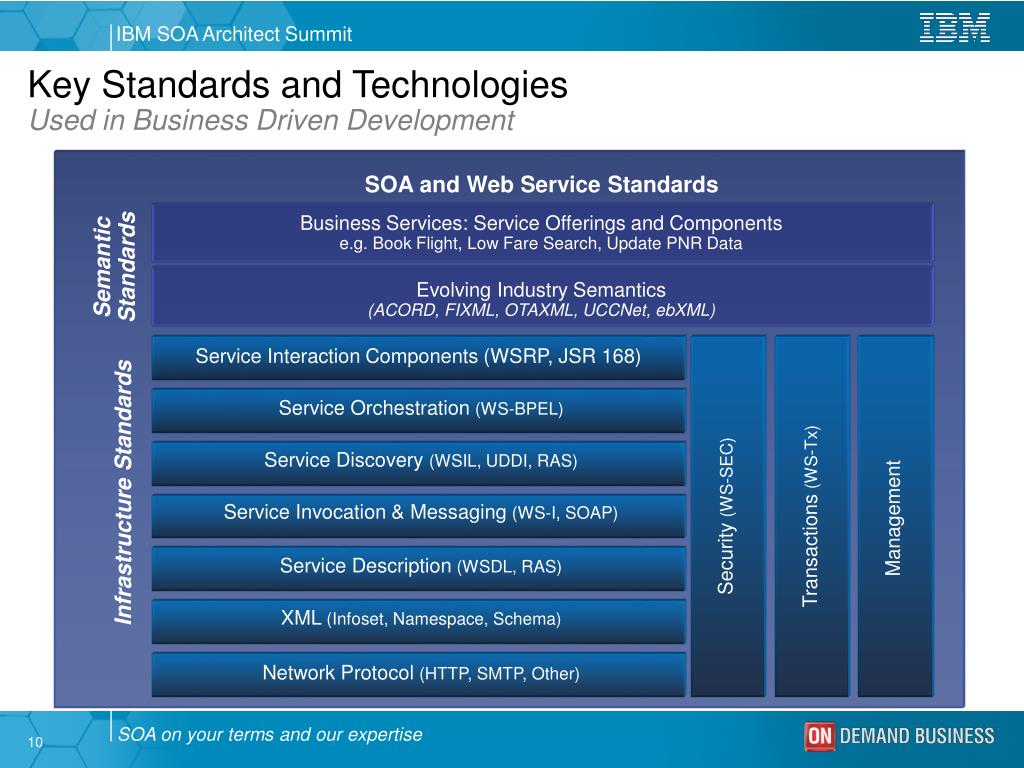Select the Service Orchestration (WS-BPEL) bar
This screenshot has height=768, width=1024.
[419, 410]
